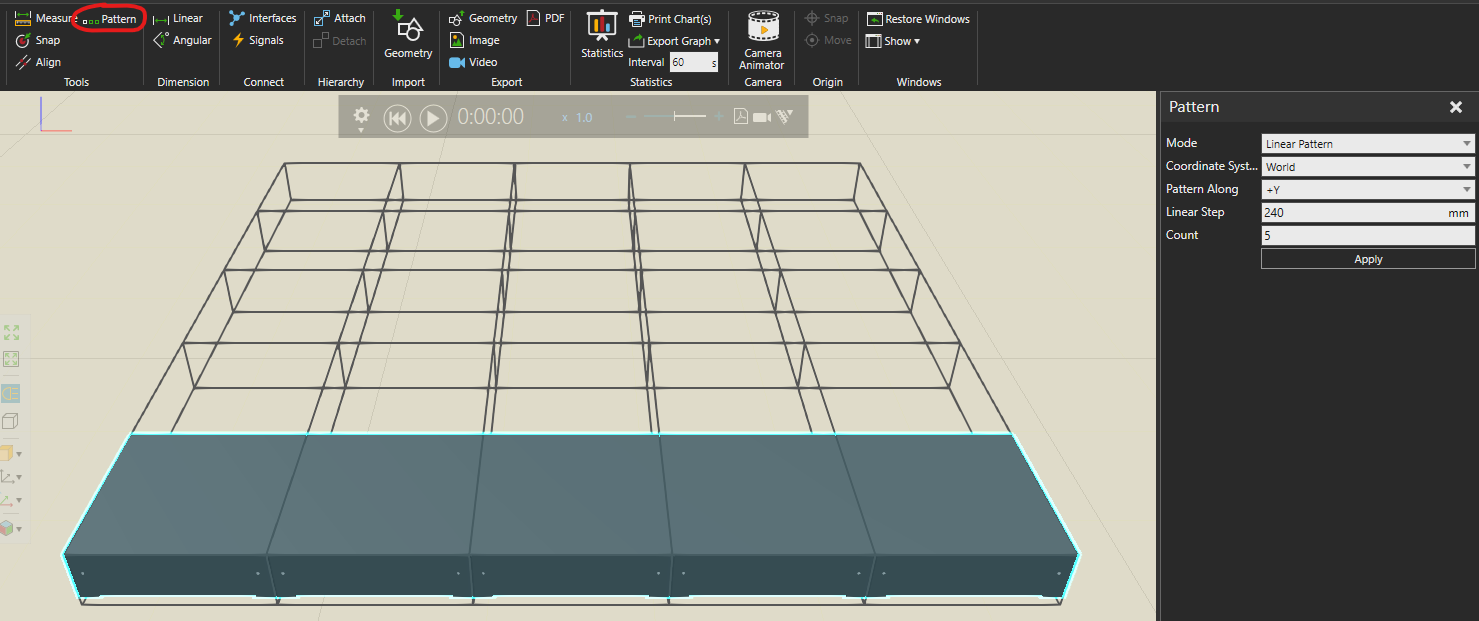The width and height of the screenshot is (1479, 621).
Task: Click Restore Windows button
Action: coord(917,19)
